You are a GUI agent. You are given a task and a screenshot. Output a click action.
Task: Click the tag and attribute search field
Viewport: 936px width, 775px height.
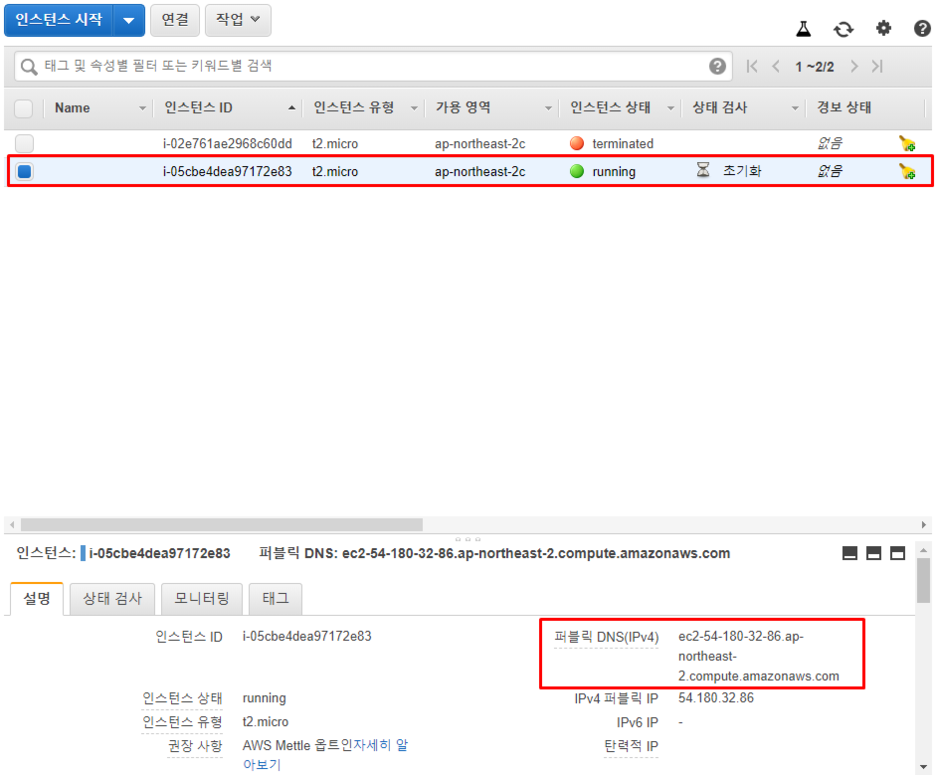[x=373, y=66]
